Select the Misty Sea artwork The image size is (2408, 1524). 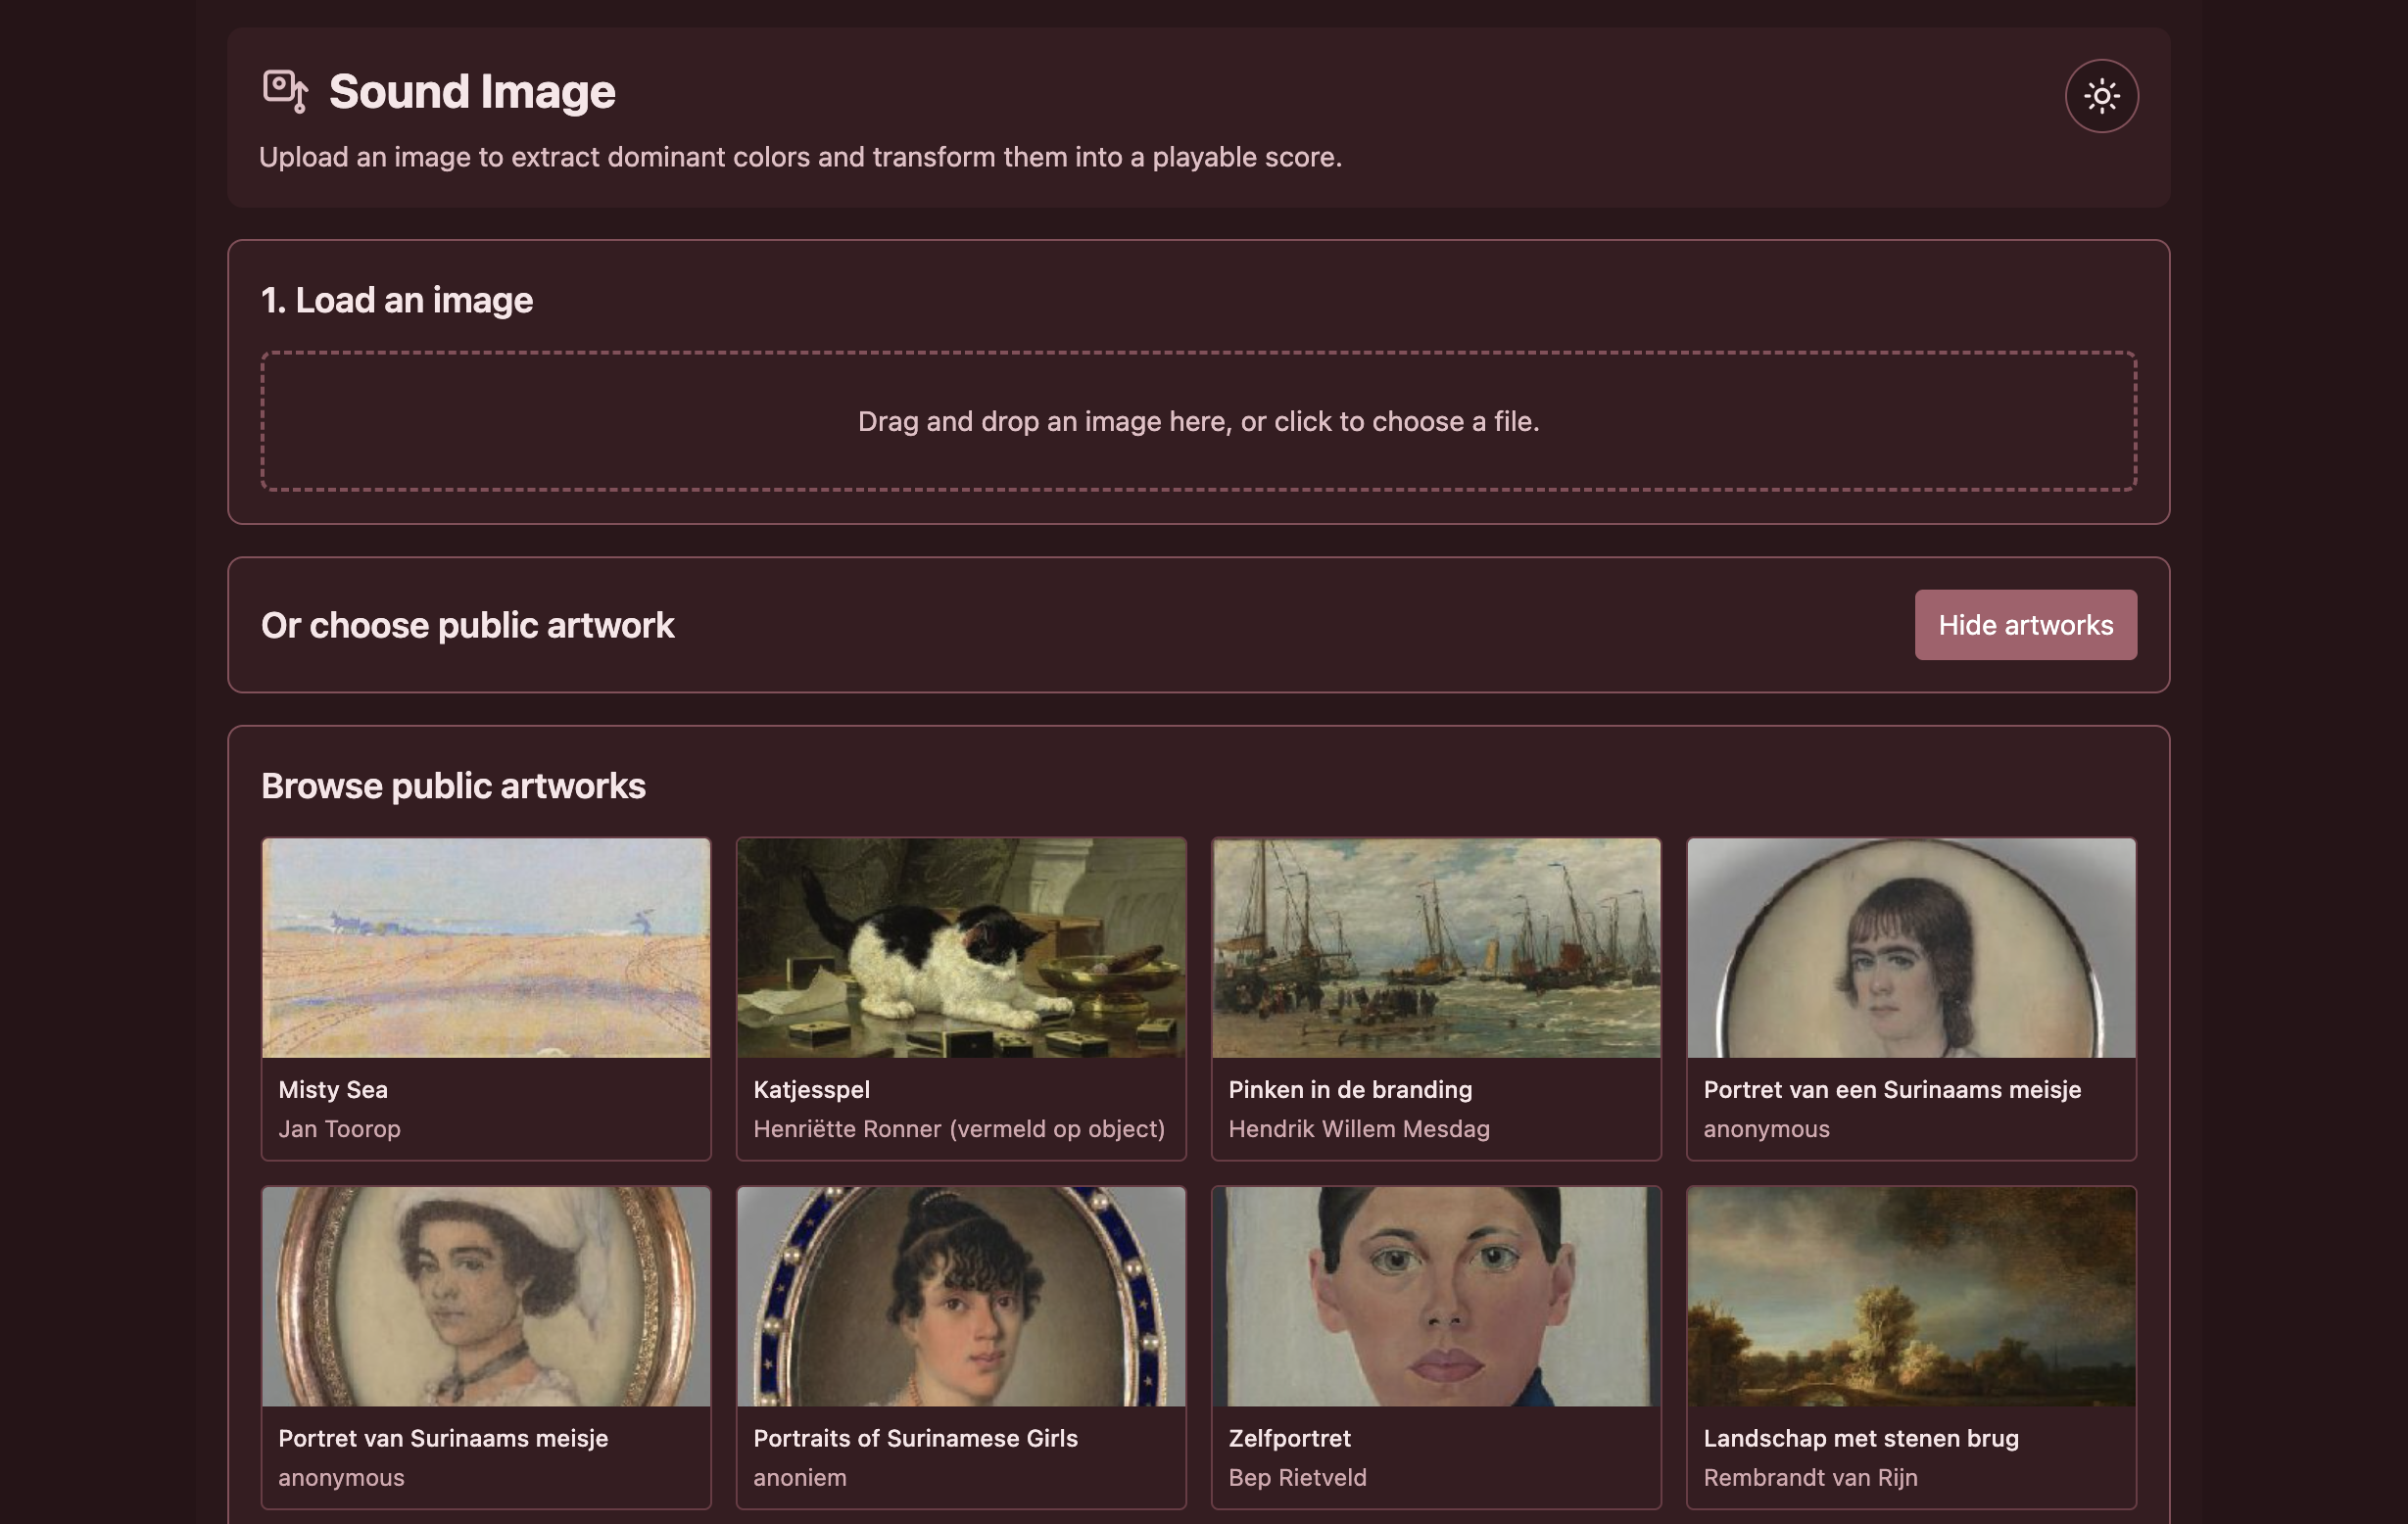[x=486, y=946]
